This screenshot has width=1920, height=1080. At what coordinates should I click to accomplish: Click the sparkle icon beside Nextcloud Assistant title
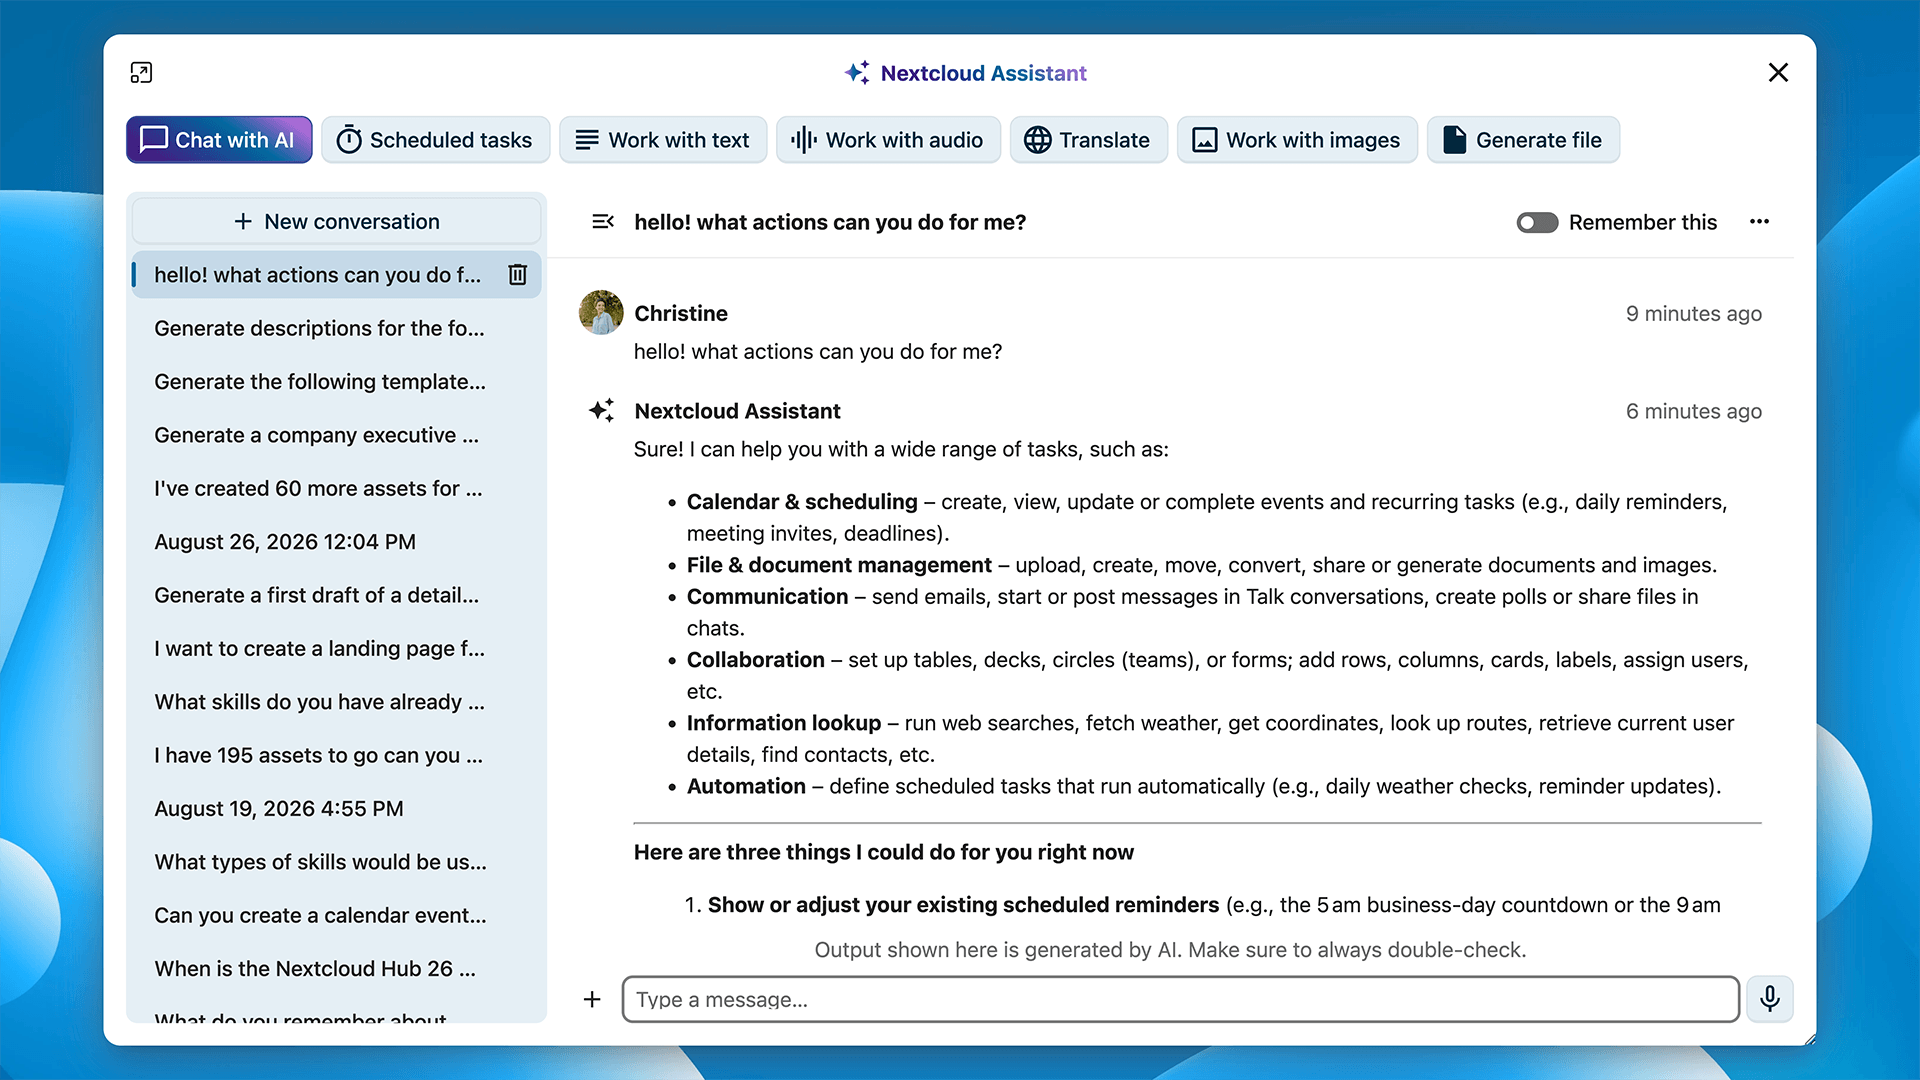coord(857,72)
